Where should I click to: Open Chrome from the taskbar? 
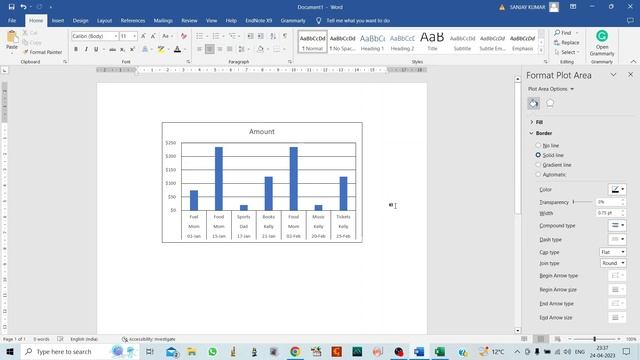click(x=295, y=351)
